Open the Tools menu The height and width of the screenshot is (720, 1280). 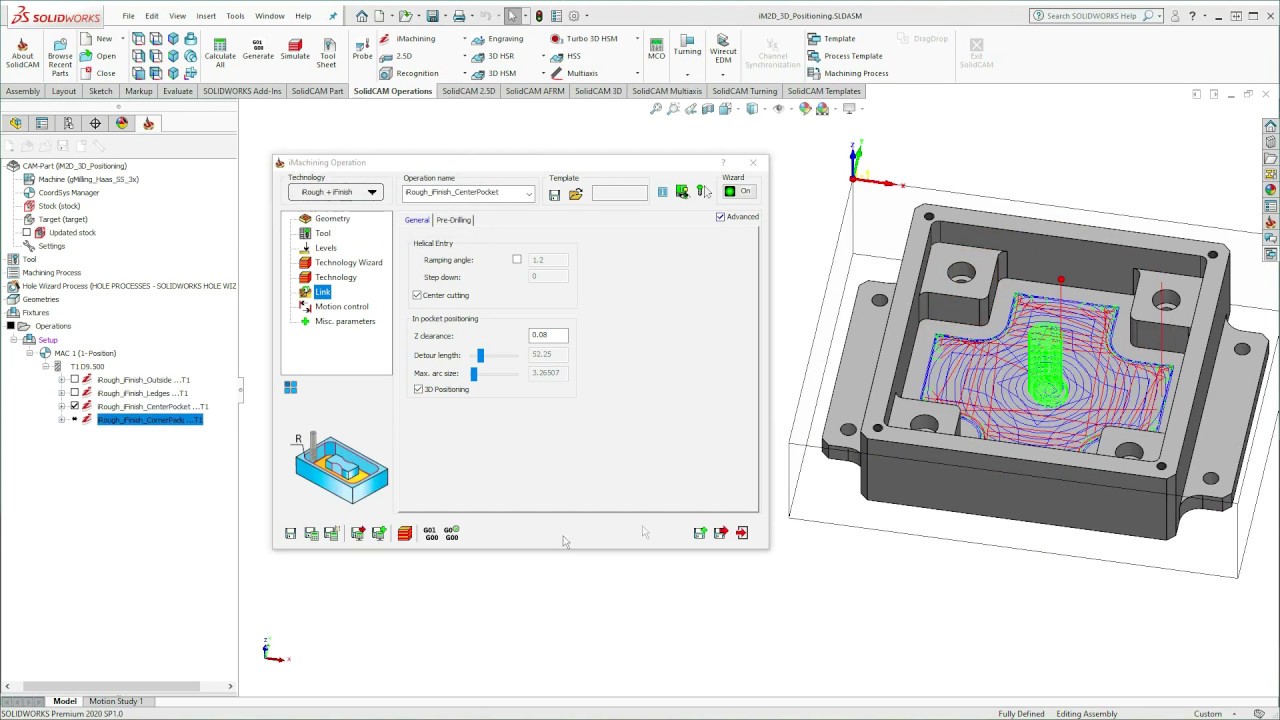tap(235, 16)
